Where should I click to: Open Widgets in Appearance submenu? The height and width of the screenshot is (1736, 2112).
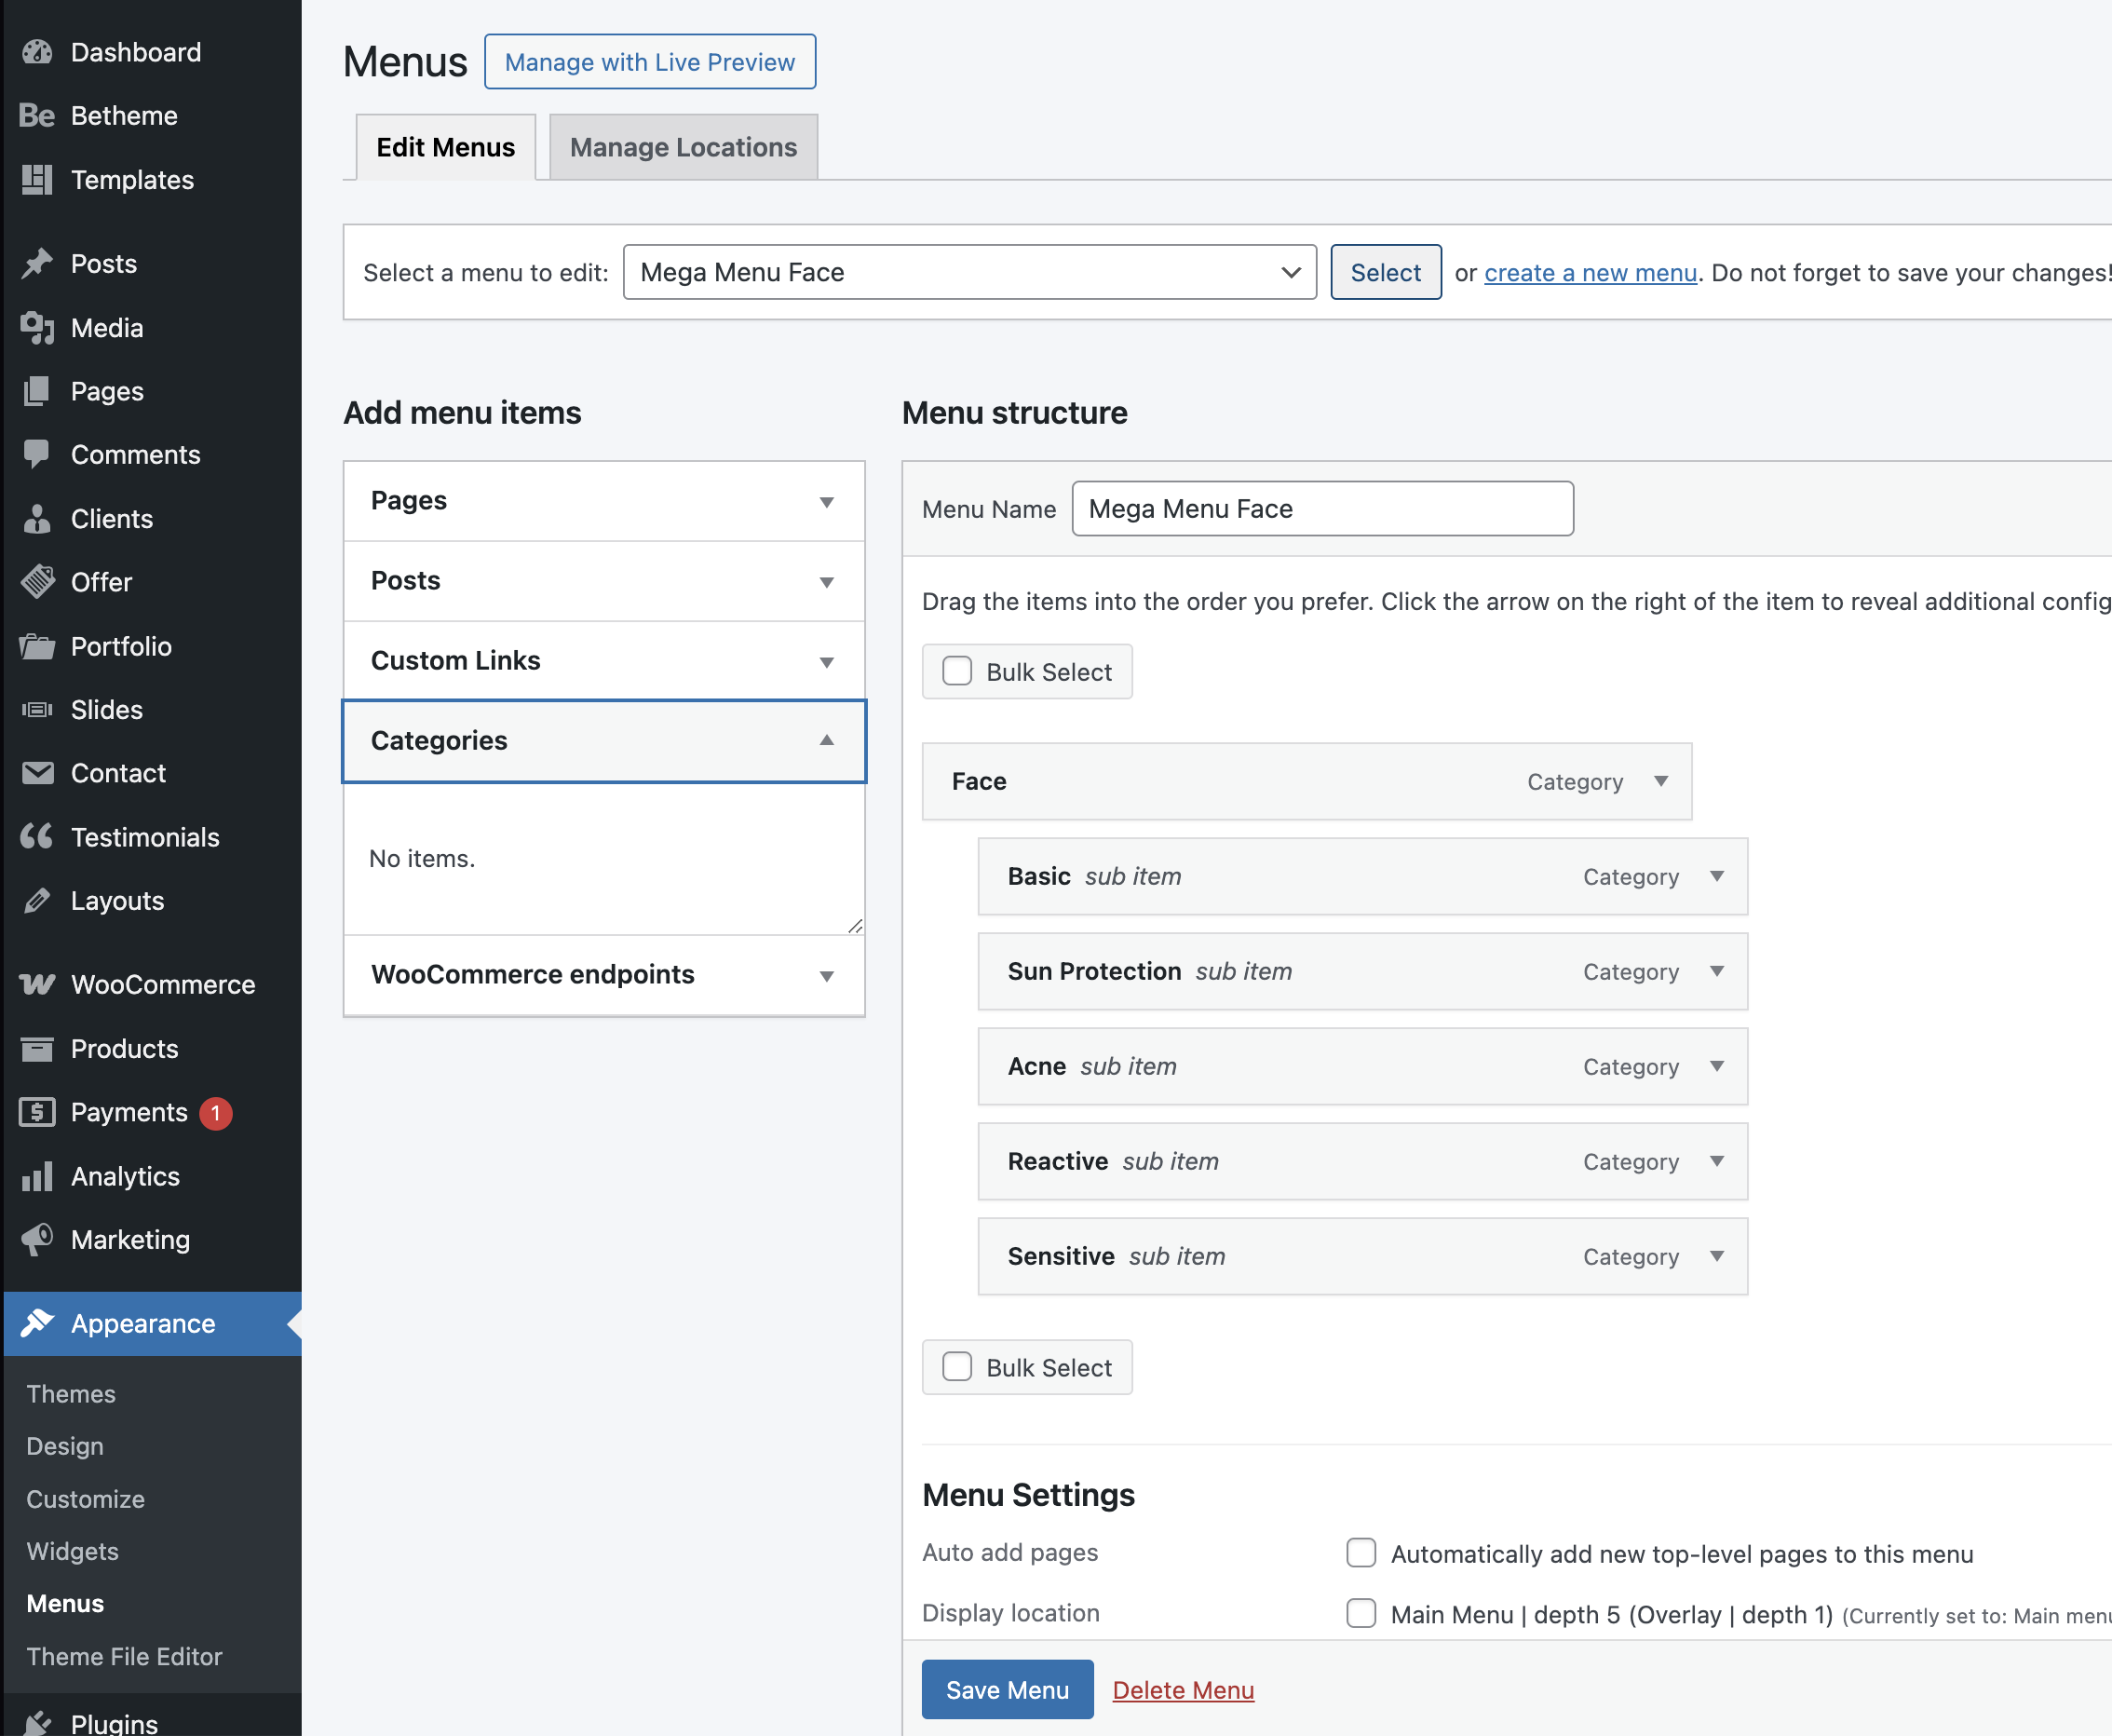click(x=72, y=1551)
